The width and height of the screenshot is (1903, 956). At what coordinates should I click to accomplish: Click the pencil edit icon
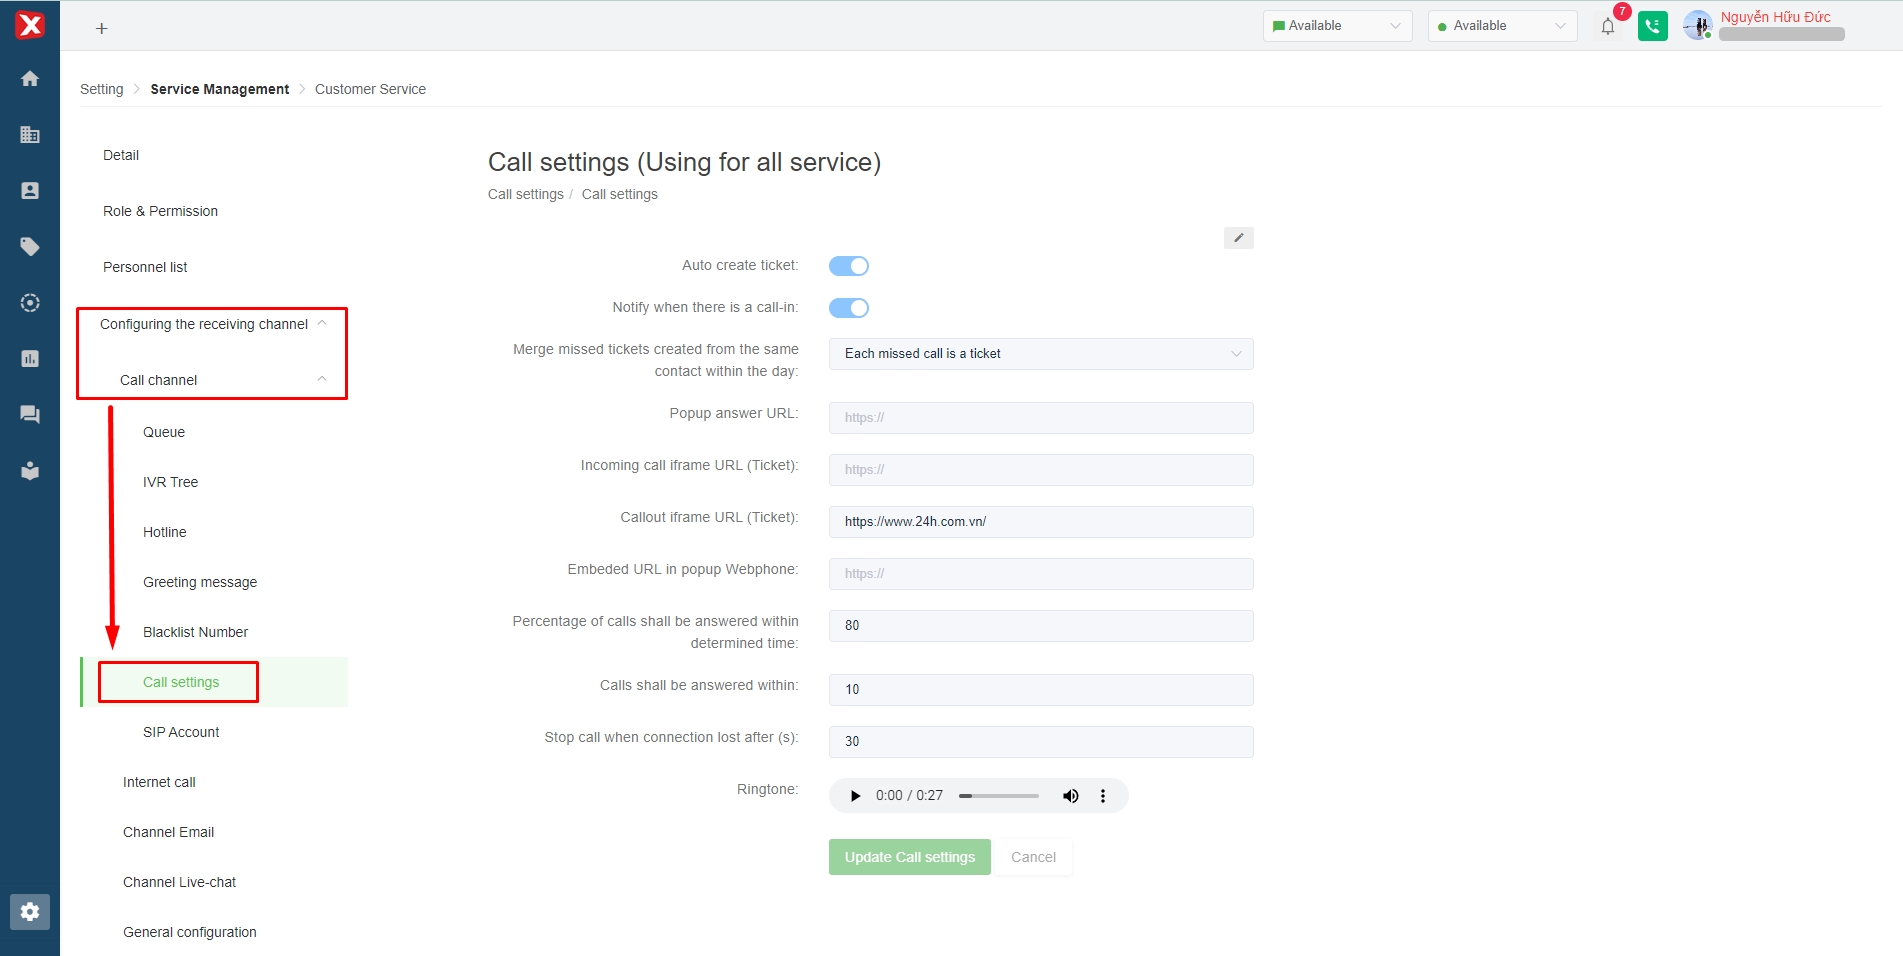click(x=1238, y=238)
